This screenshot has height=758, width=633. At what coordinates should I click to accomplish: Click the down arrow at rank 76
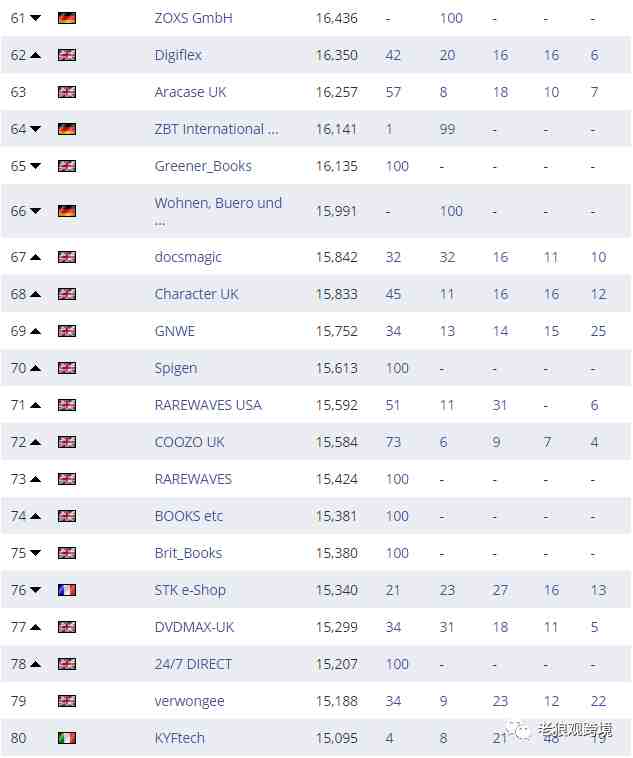click(35, 590)
